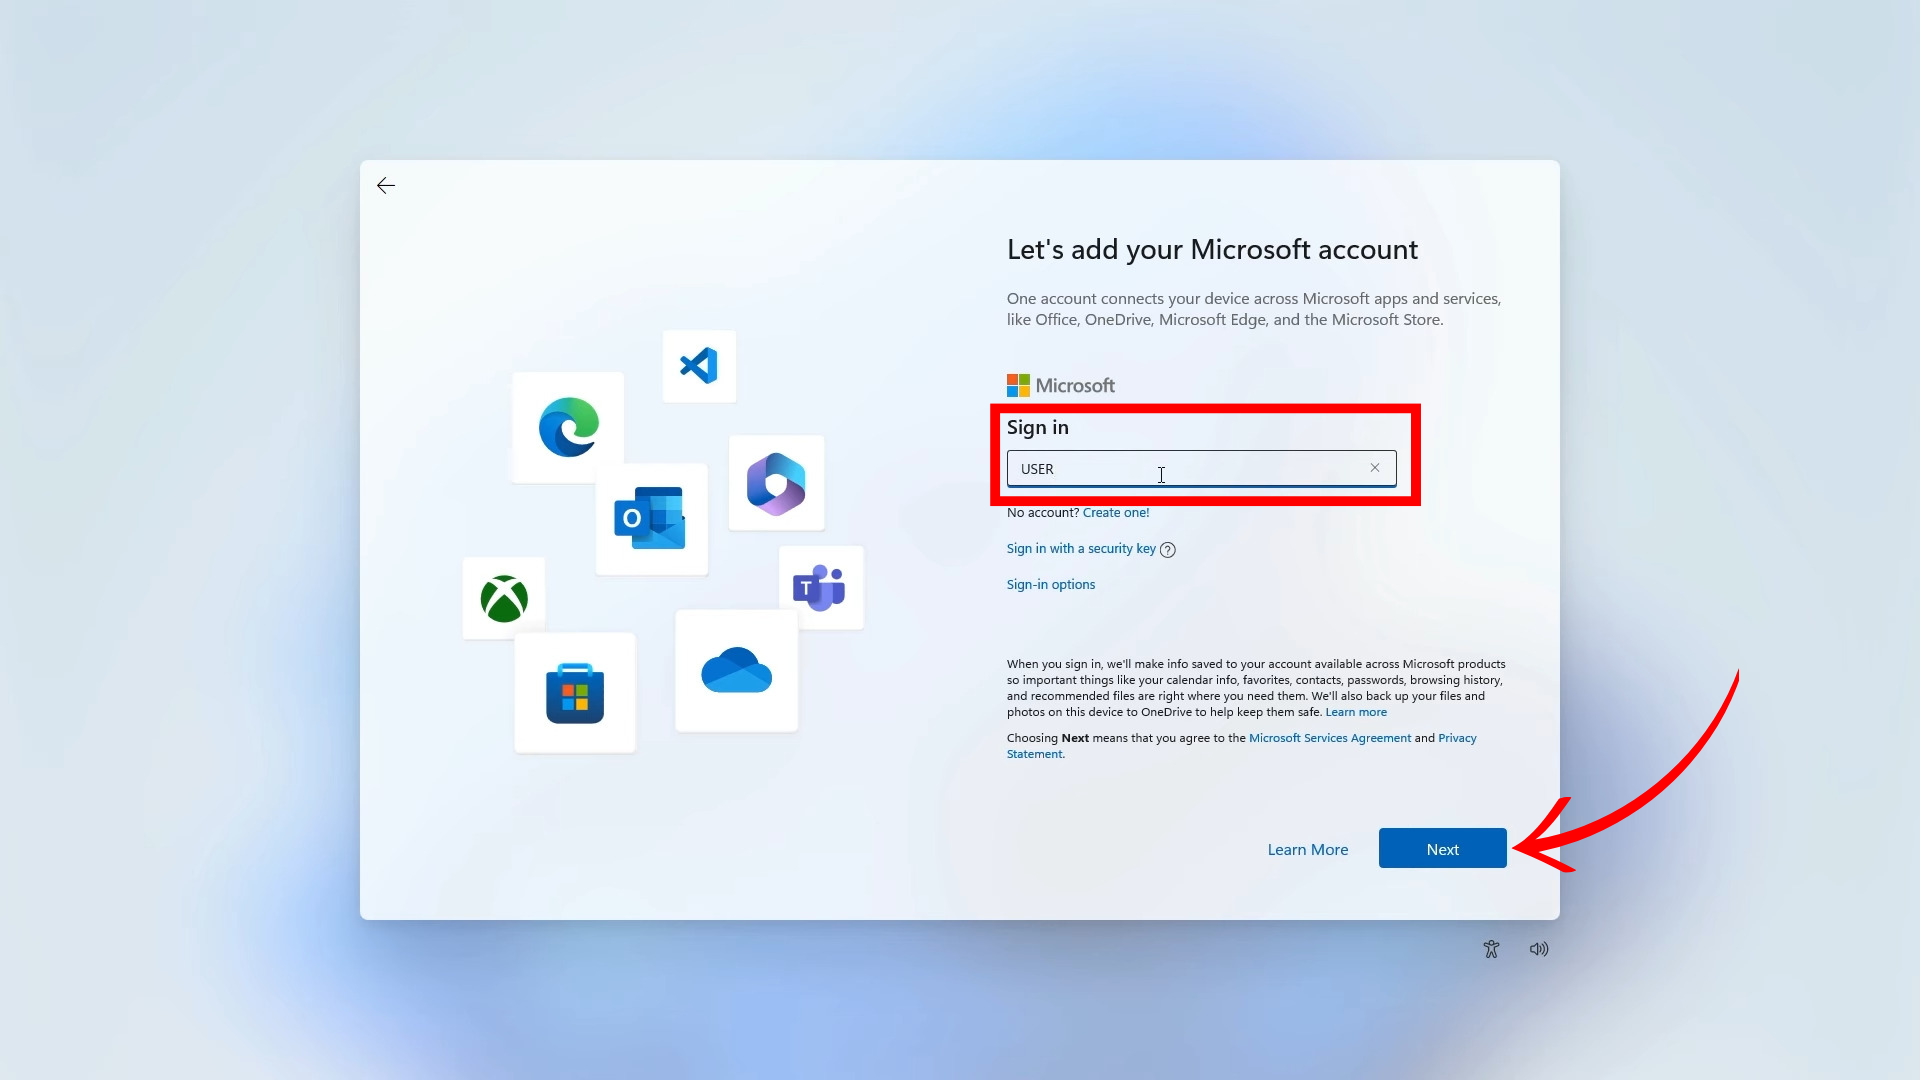The height and width of the screenshot is (1080, 1920).
Task: Click the Microsoft Teams icon
Action: [820, 588]
